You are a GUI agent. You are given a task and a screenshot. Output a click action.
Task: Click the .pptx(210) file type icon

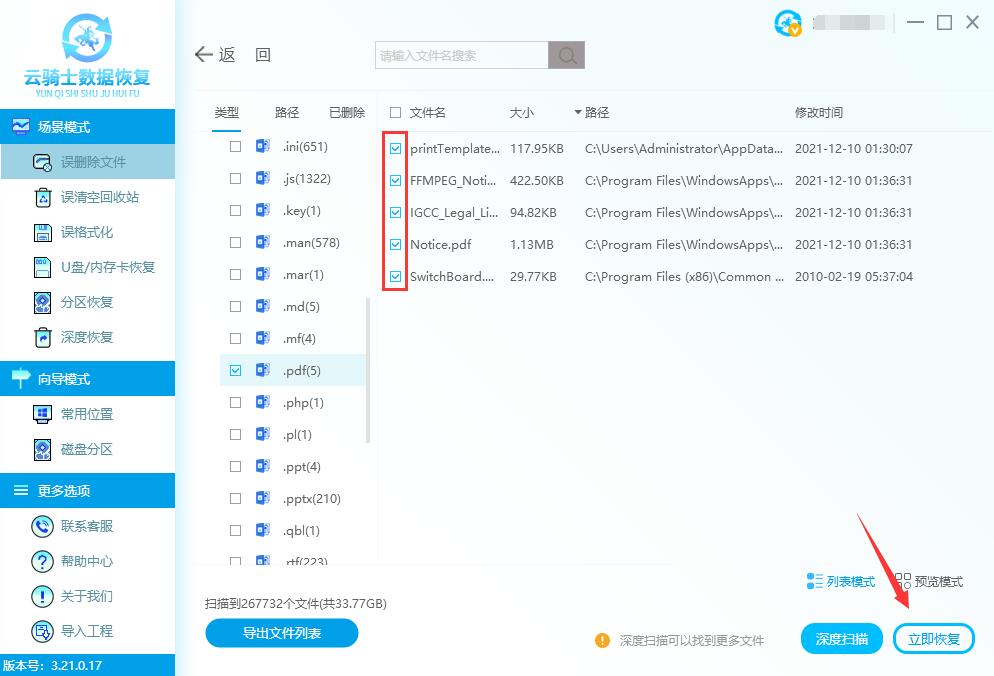[x=262, y=498]
